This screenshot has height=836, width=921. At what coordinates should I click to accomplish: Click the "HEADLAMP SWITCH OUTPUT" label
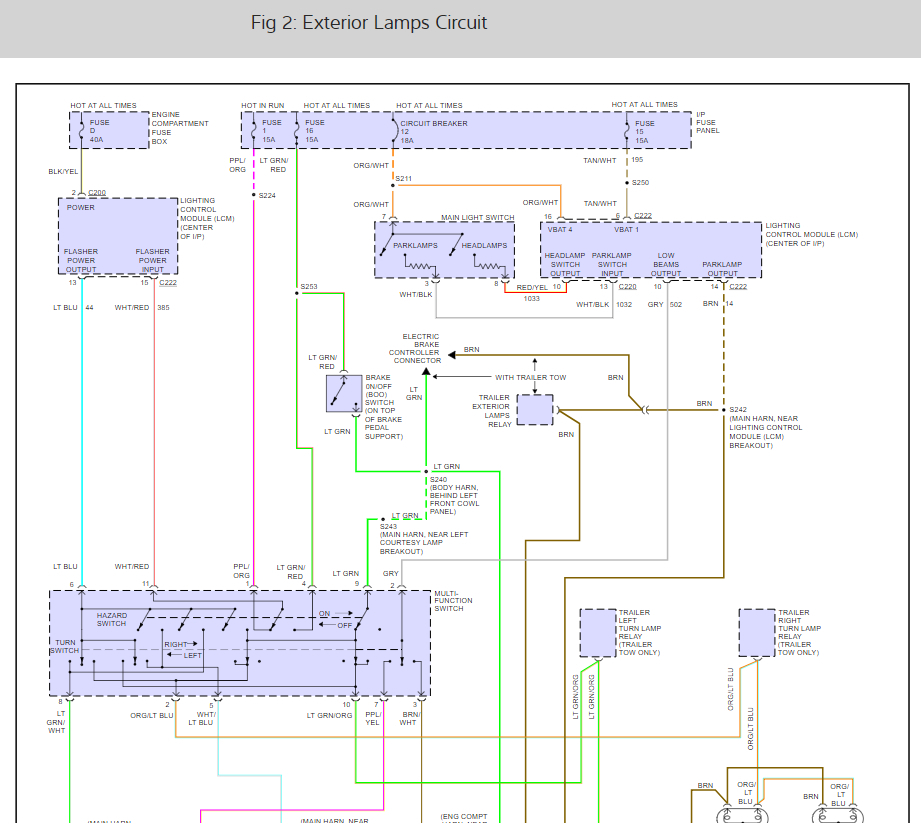[564, 264]
